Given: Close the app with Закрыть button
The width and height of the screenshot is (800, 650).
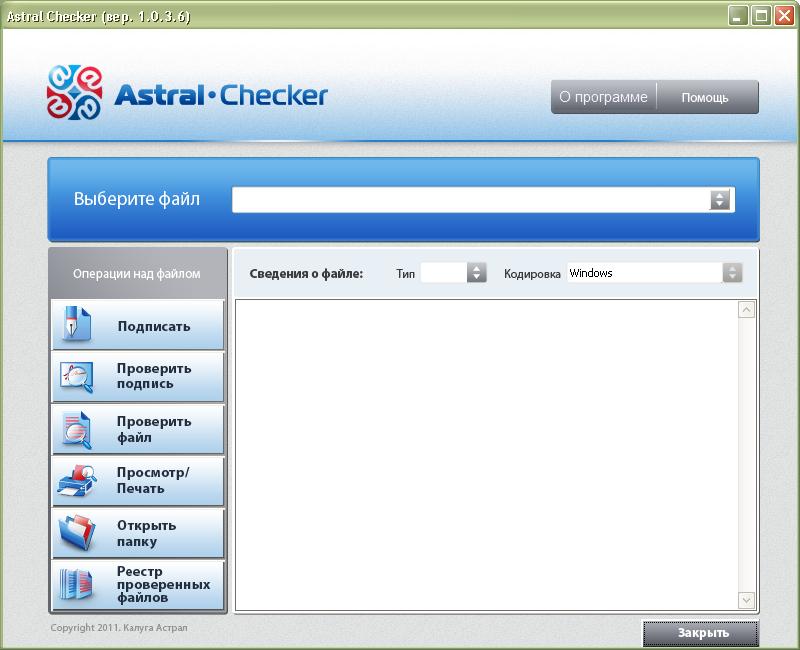Looking at the screenshot, I should point(701,633).
